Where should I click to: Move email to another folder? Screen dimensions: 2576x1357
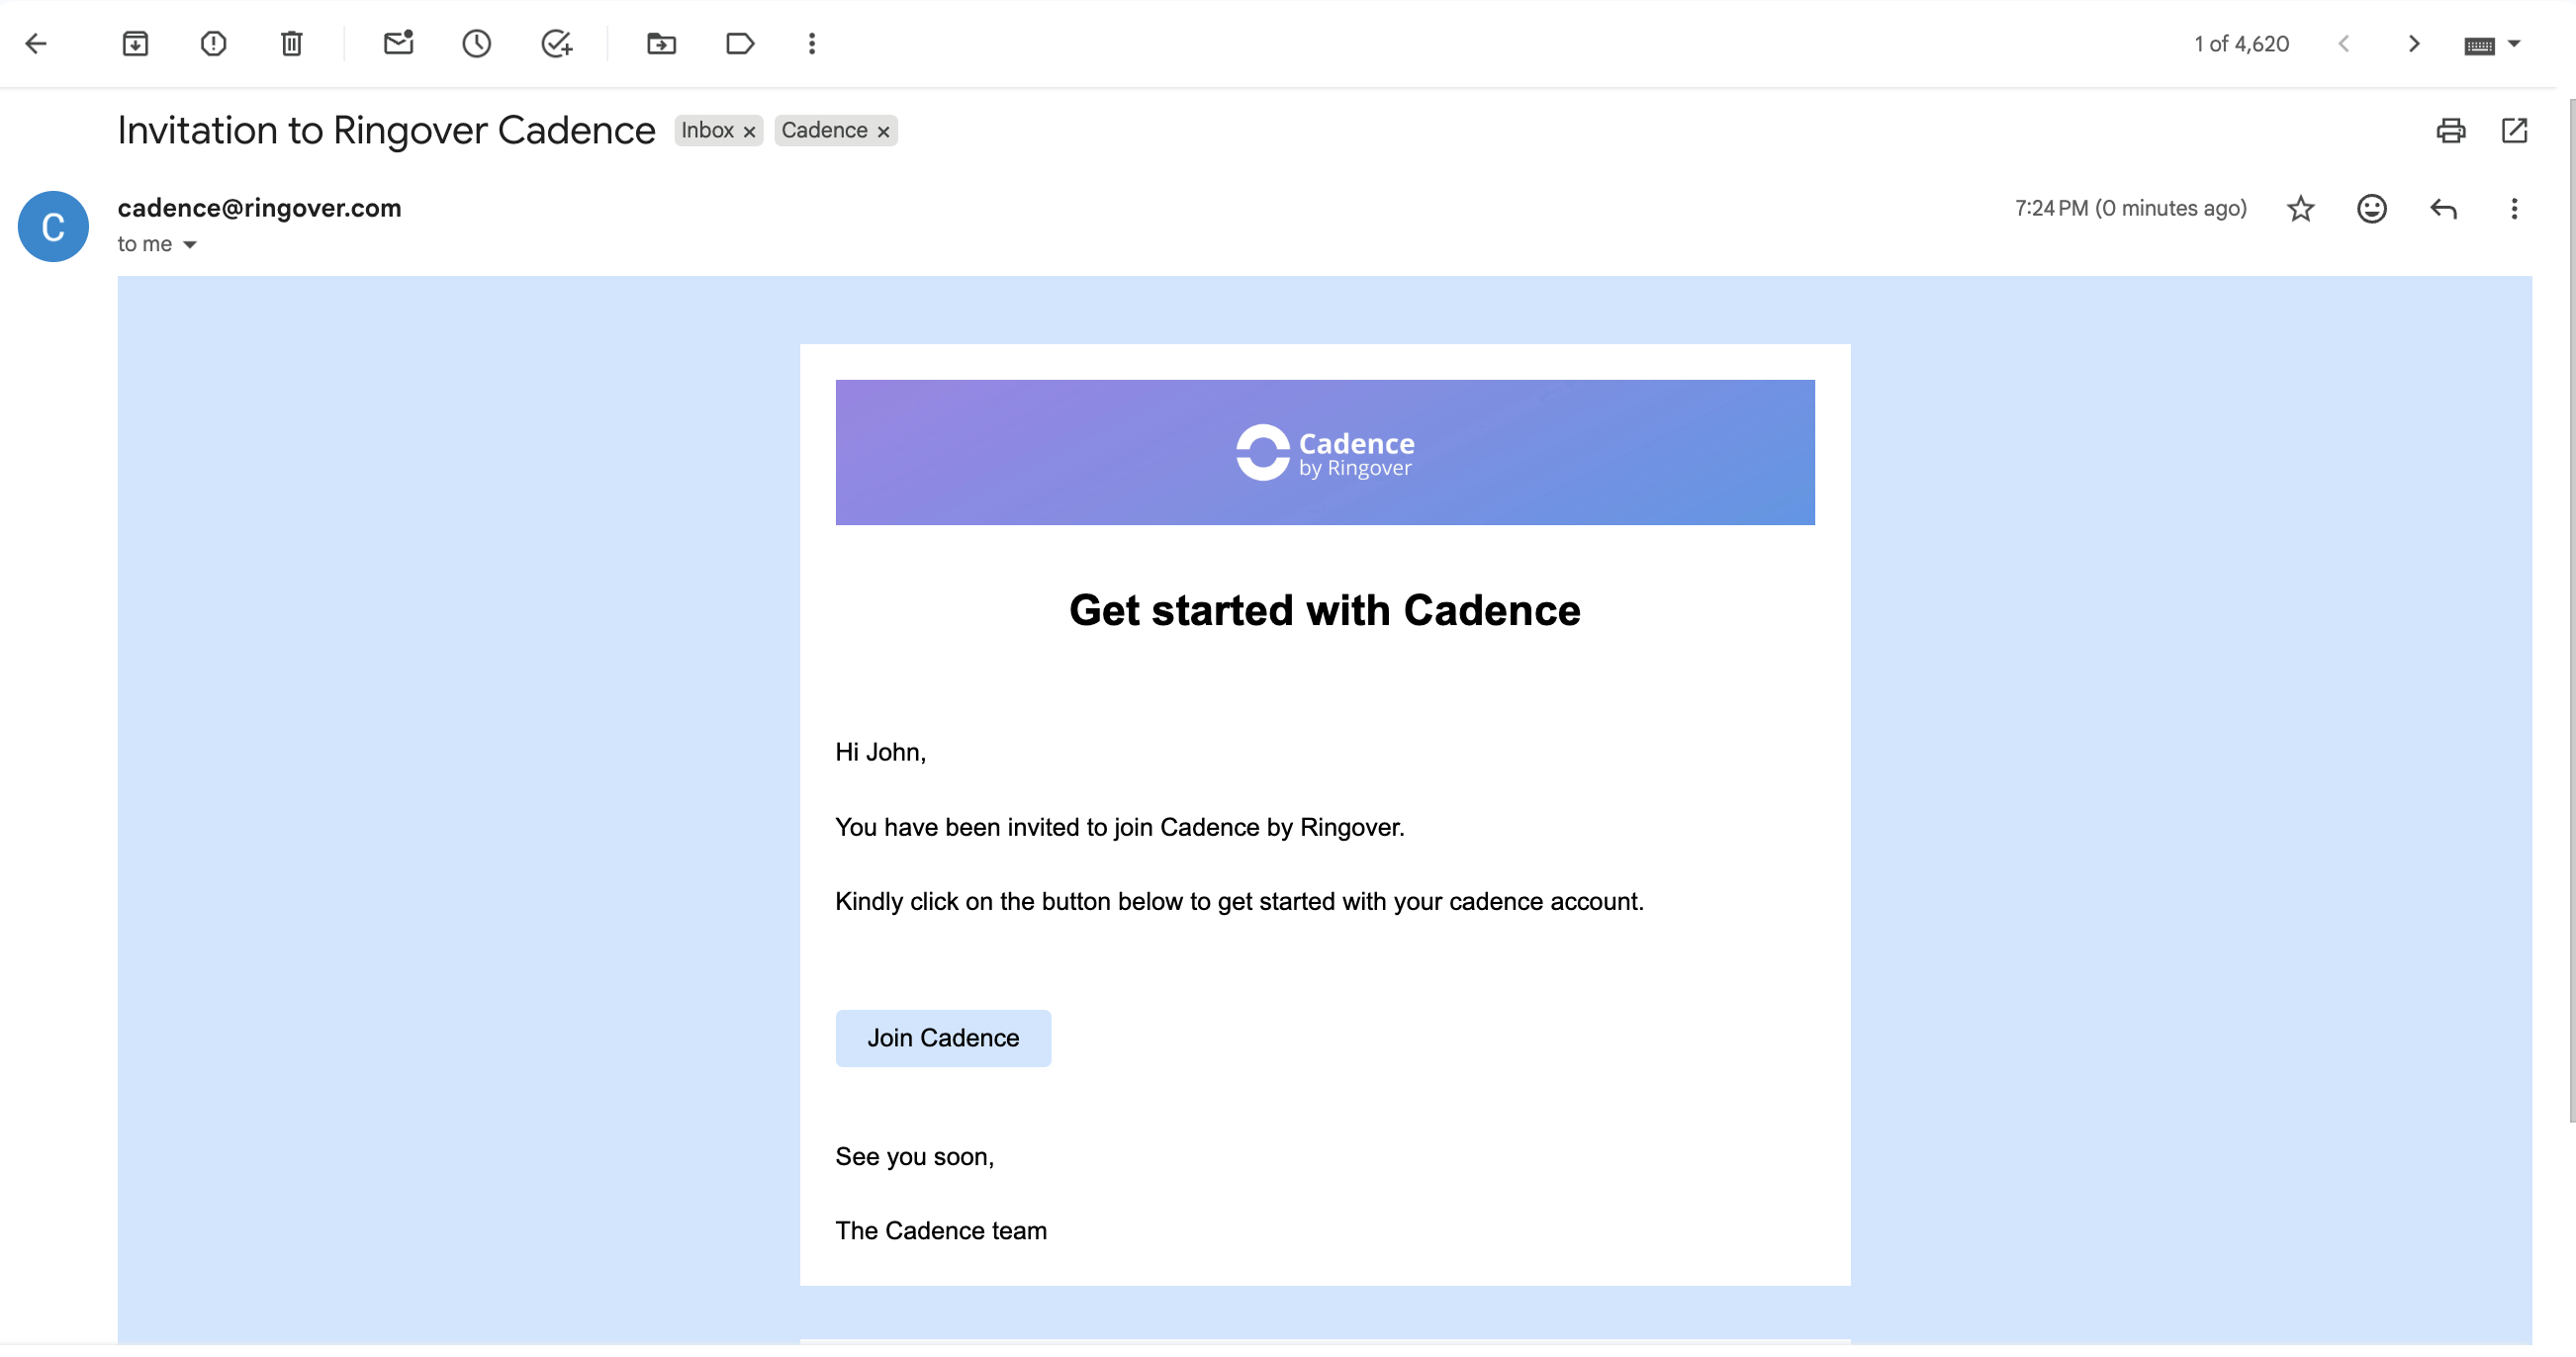pos(661,44)
